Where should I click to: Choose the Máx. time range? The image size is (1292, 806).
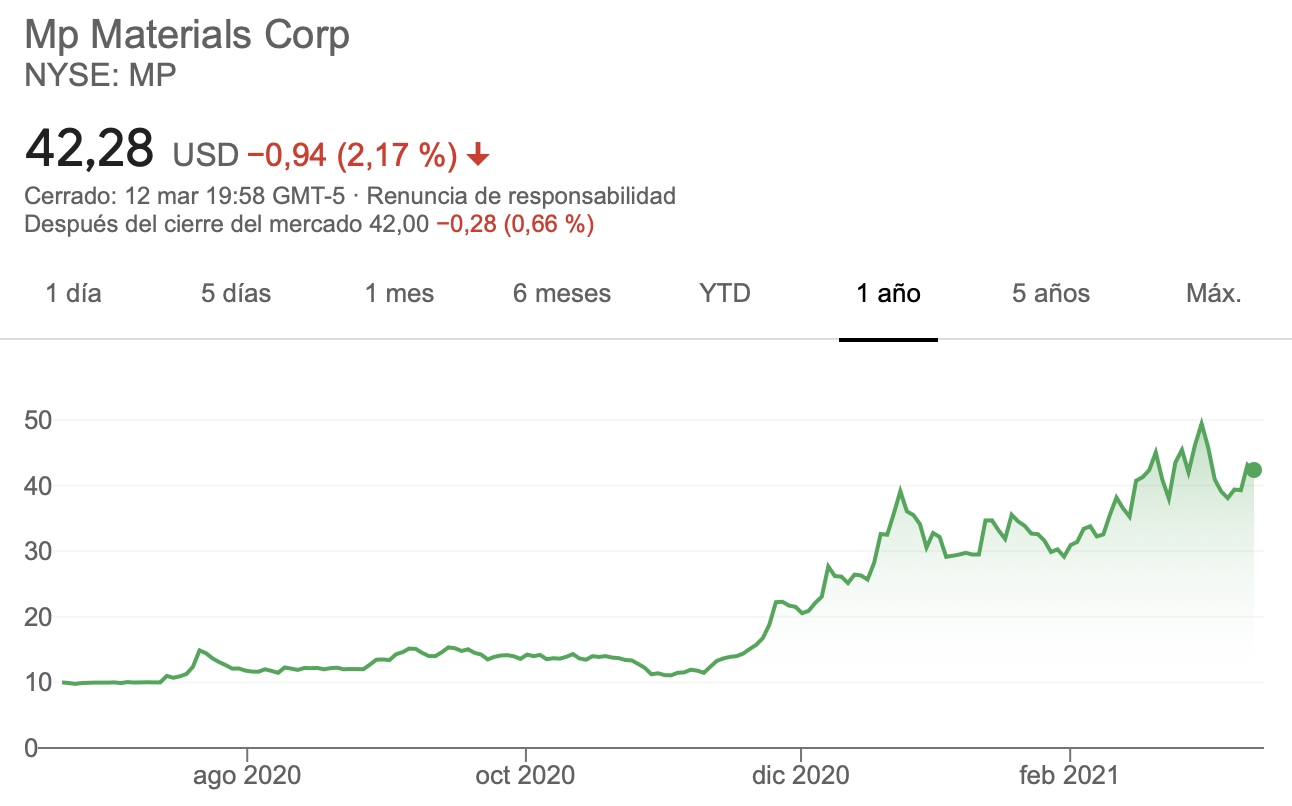click(1213, 294)
